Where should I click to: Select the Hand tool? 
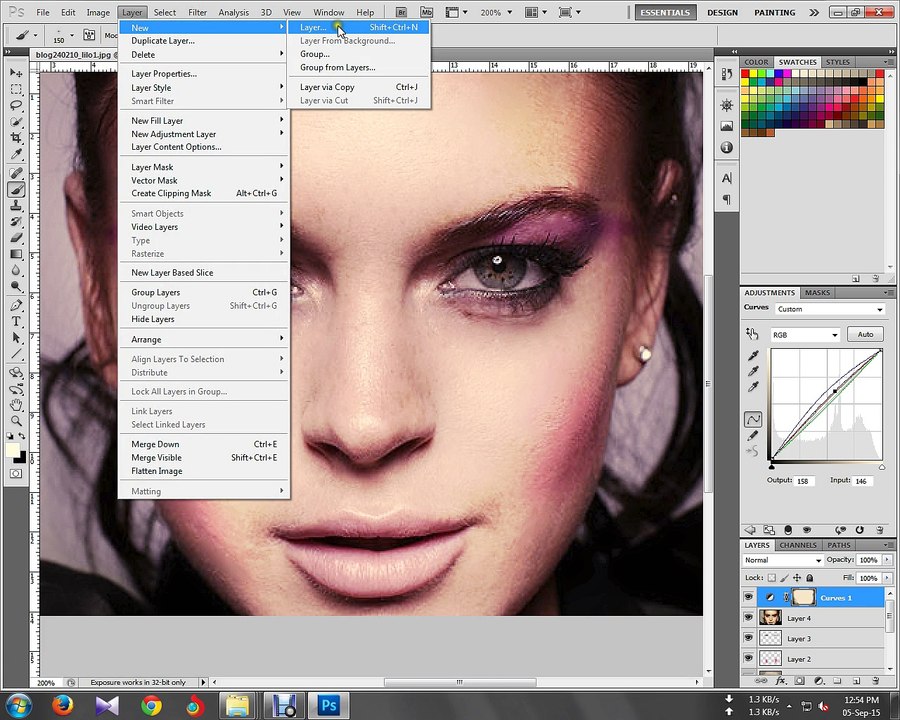[x=16, y=405]
